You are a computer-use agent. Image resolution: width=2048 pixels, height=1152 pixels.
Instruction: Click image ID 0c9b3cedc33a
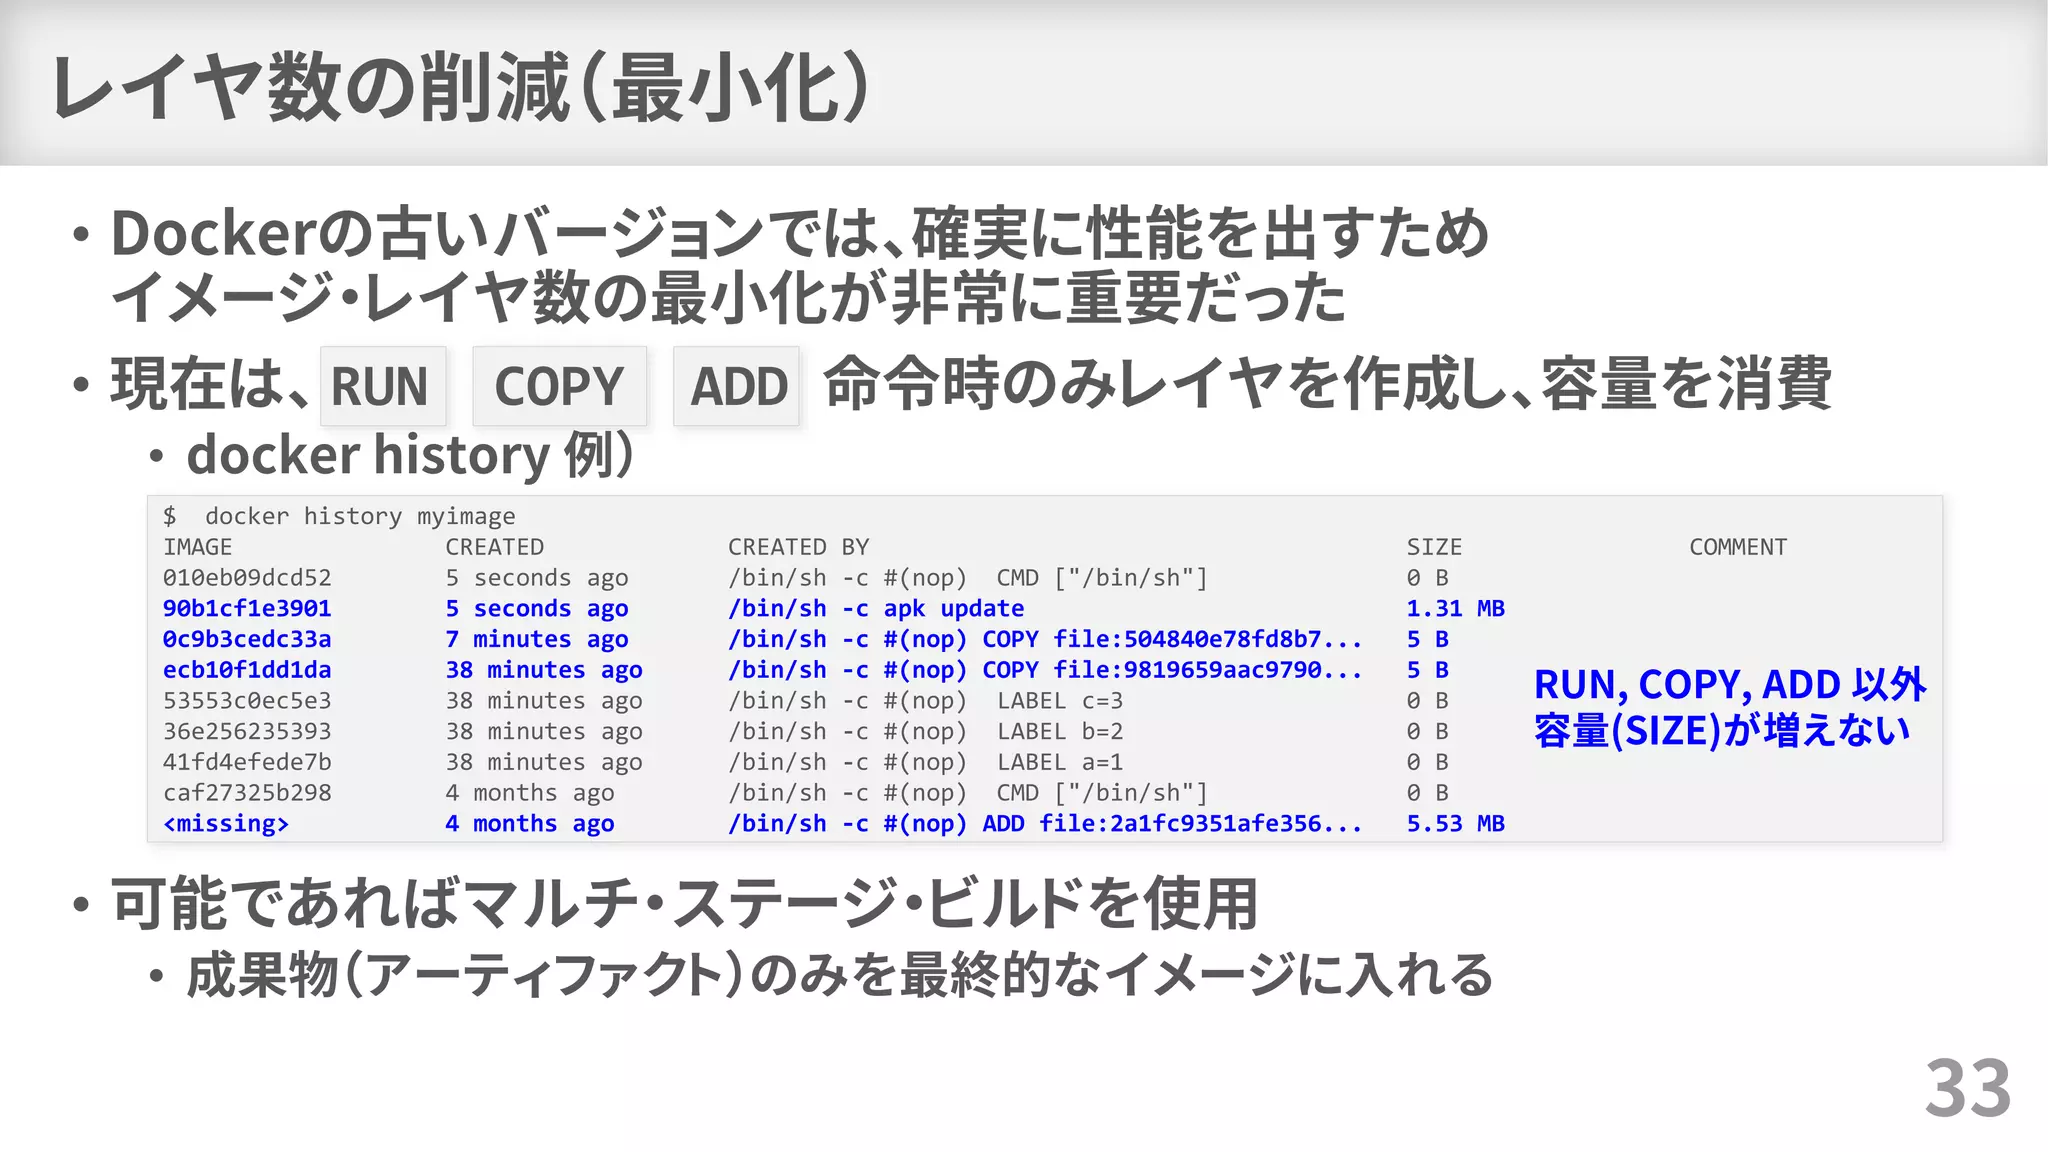[247, 639]
